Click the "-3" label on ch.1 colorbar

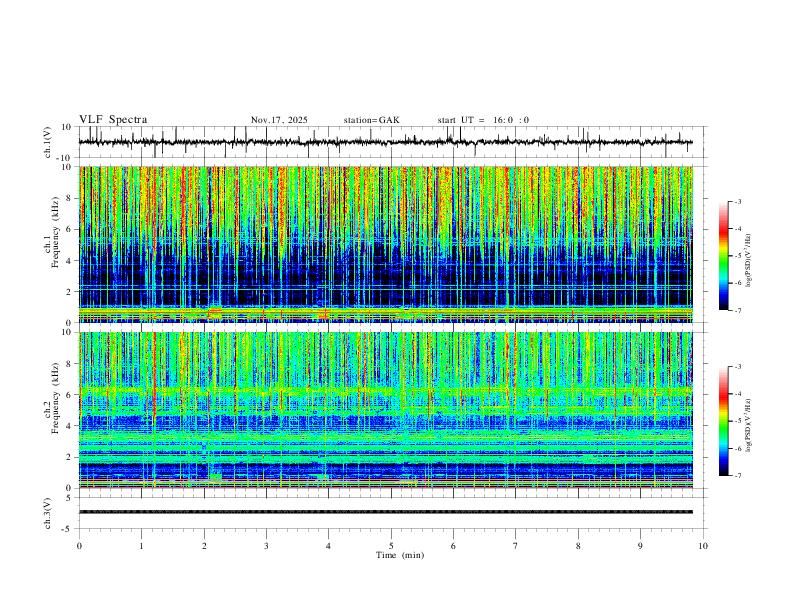click(737, 201)
